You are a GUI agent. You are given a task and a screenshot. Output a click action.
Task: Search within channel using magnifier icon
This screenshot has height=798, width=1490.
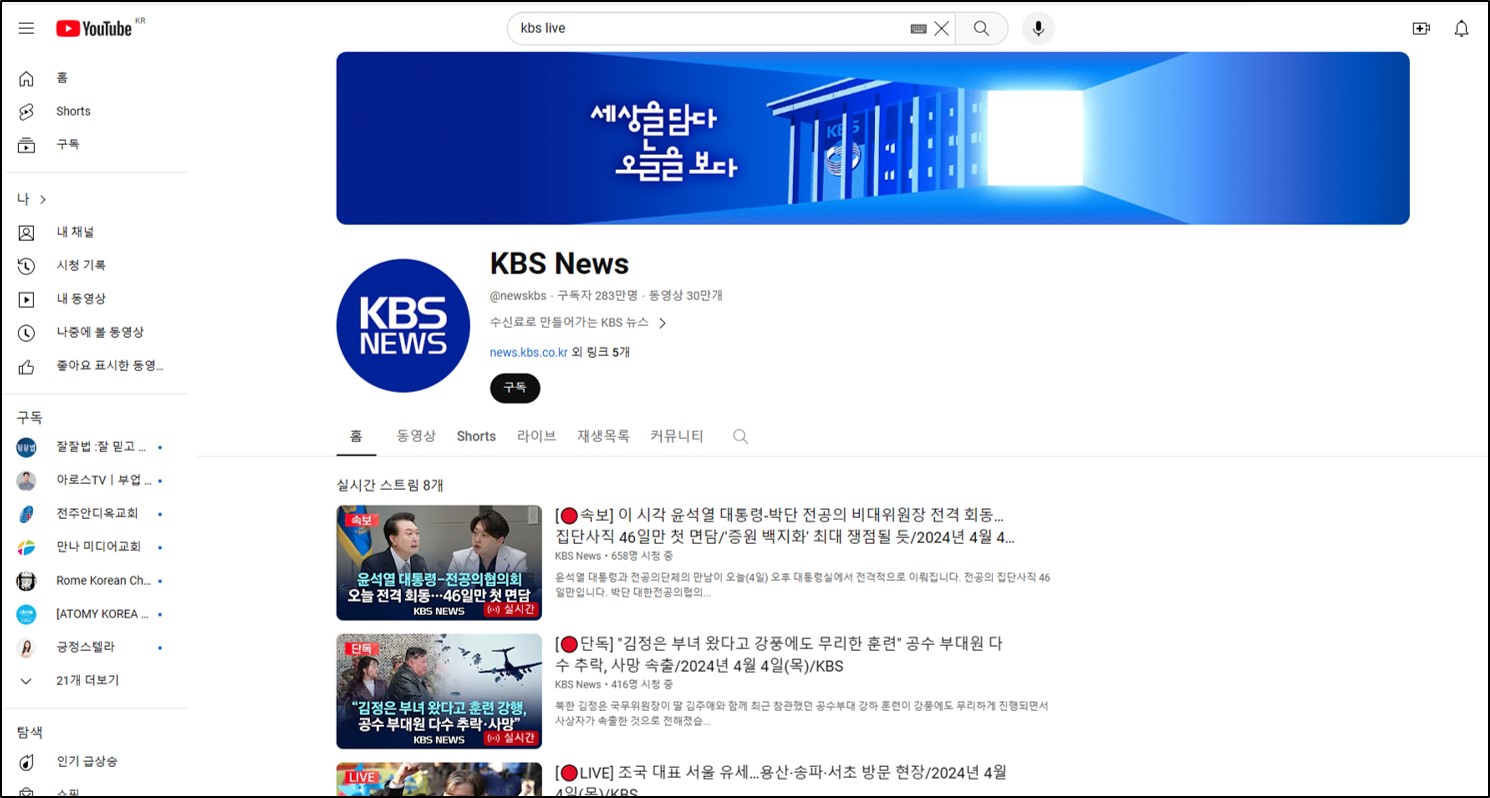740,436
